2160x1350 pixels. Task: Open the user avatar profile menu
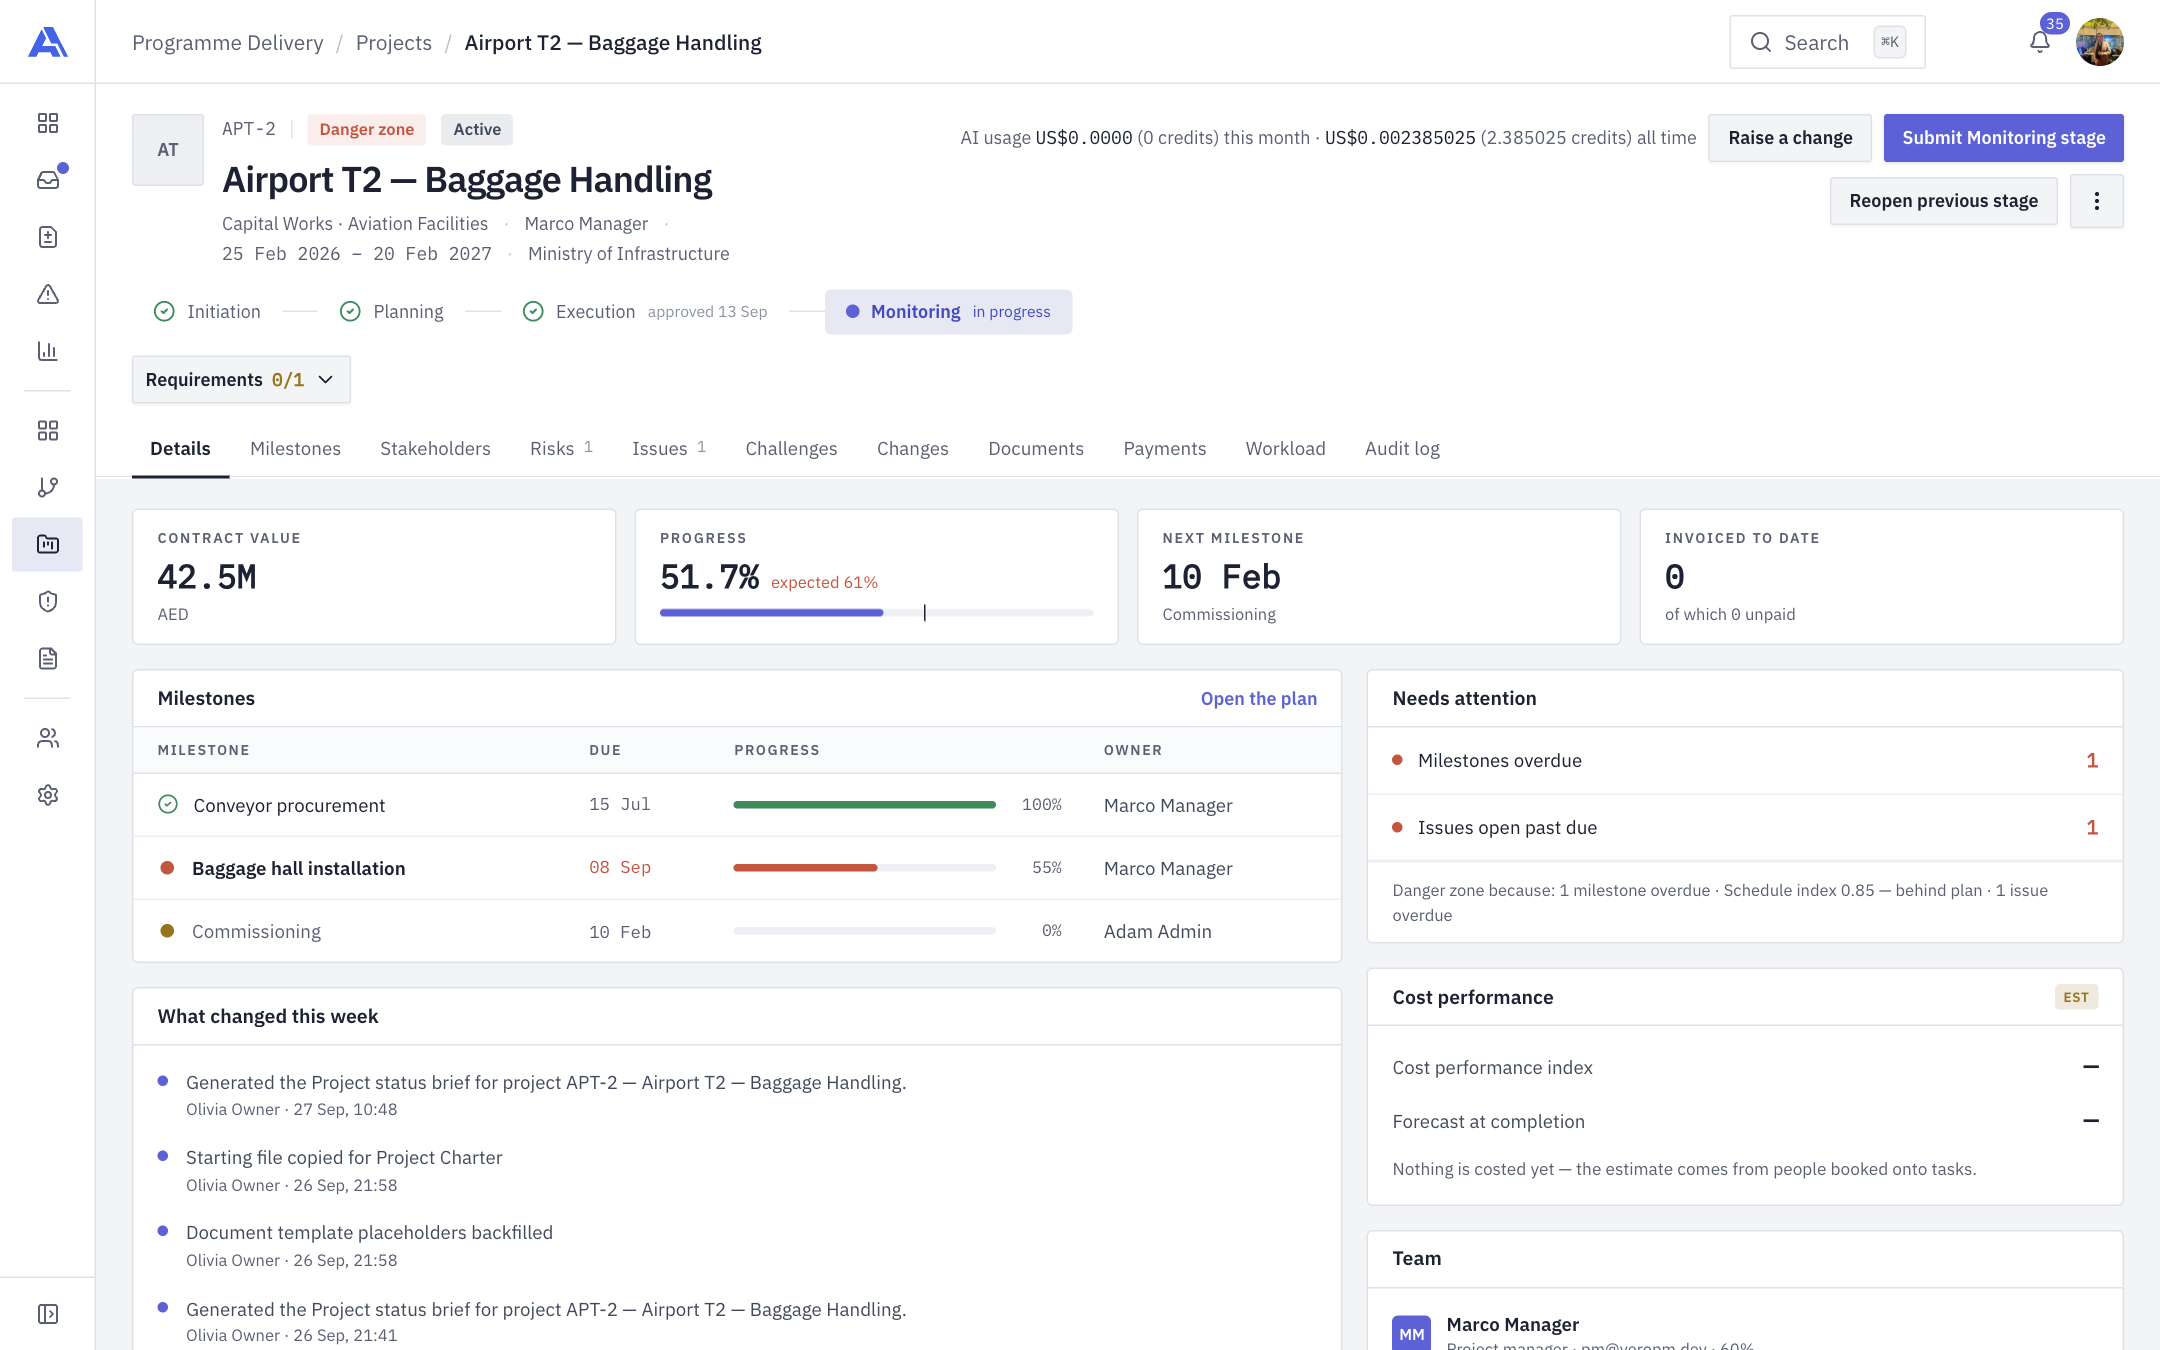tap(2099, 42)
